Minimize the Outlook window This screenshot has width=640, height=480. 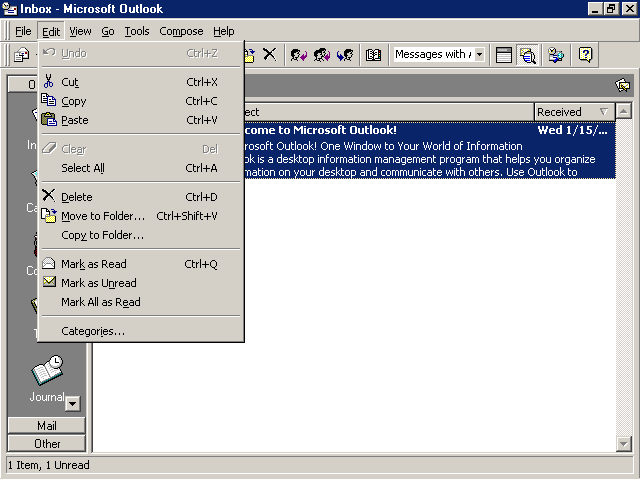(595, 9)
